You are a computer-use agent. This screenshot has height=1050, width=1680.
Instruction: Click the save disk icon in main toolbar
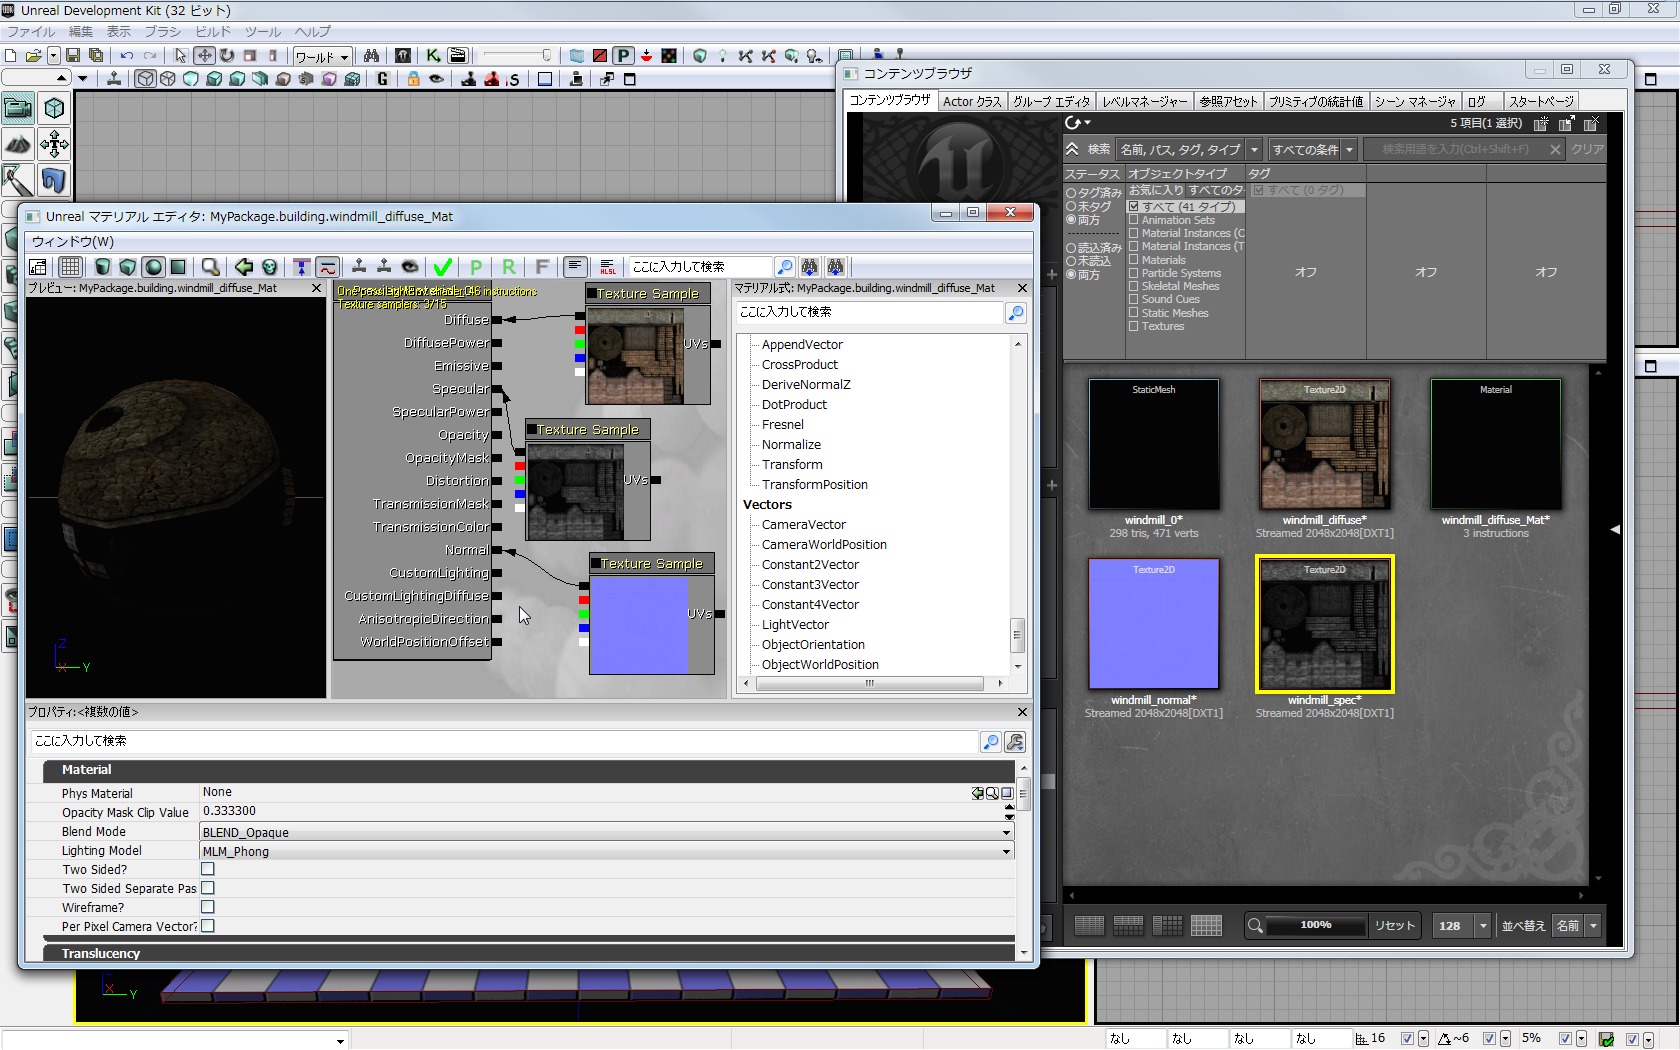[73, 56]
